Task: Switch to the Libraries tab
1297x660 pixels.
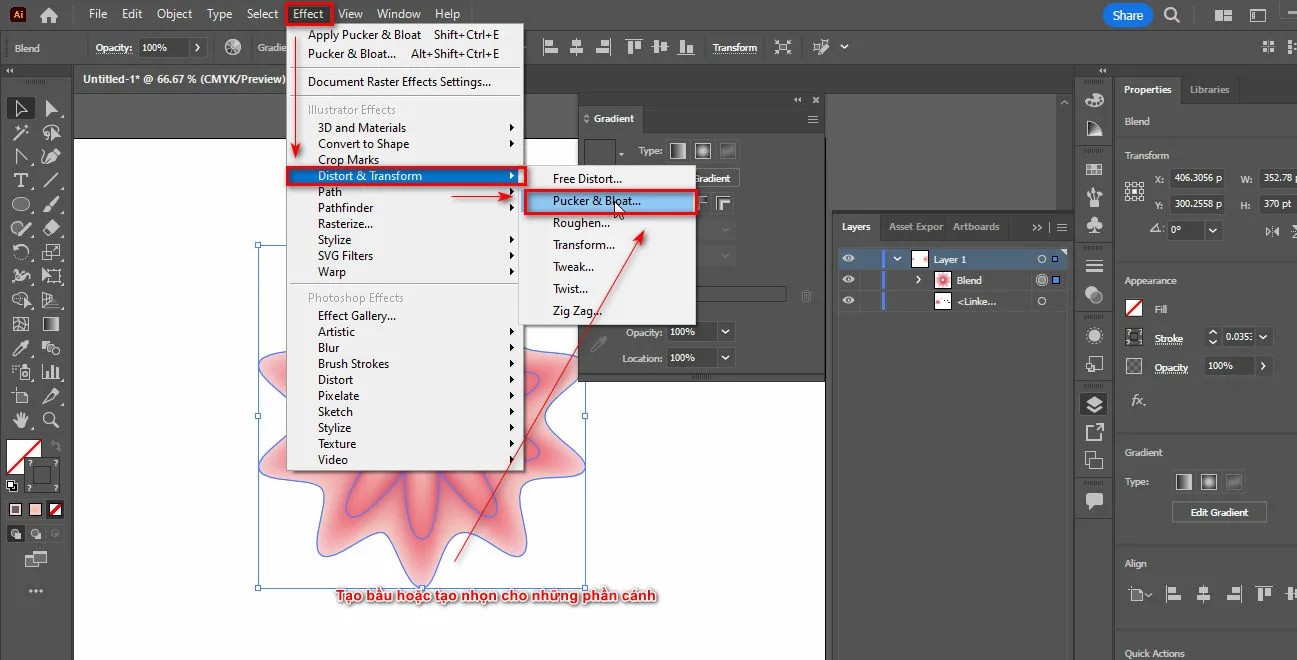Action: click(1209, 90)
